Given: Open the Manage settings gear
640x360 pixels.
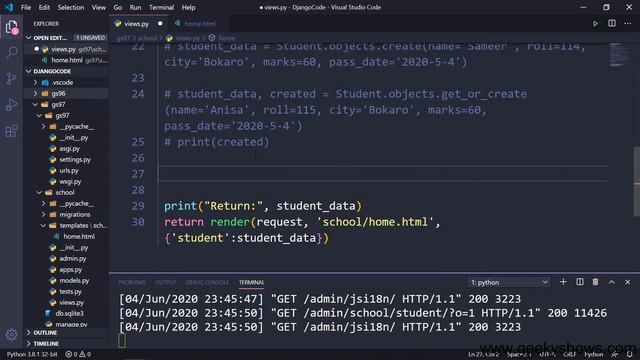Looking at the screenshot, I should 12,335.
